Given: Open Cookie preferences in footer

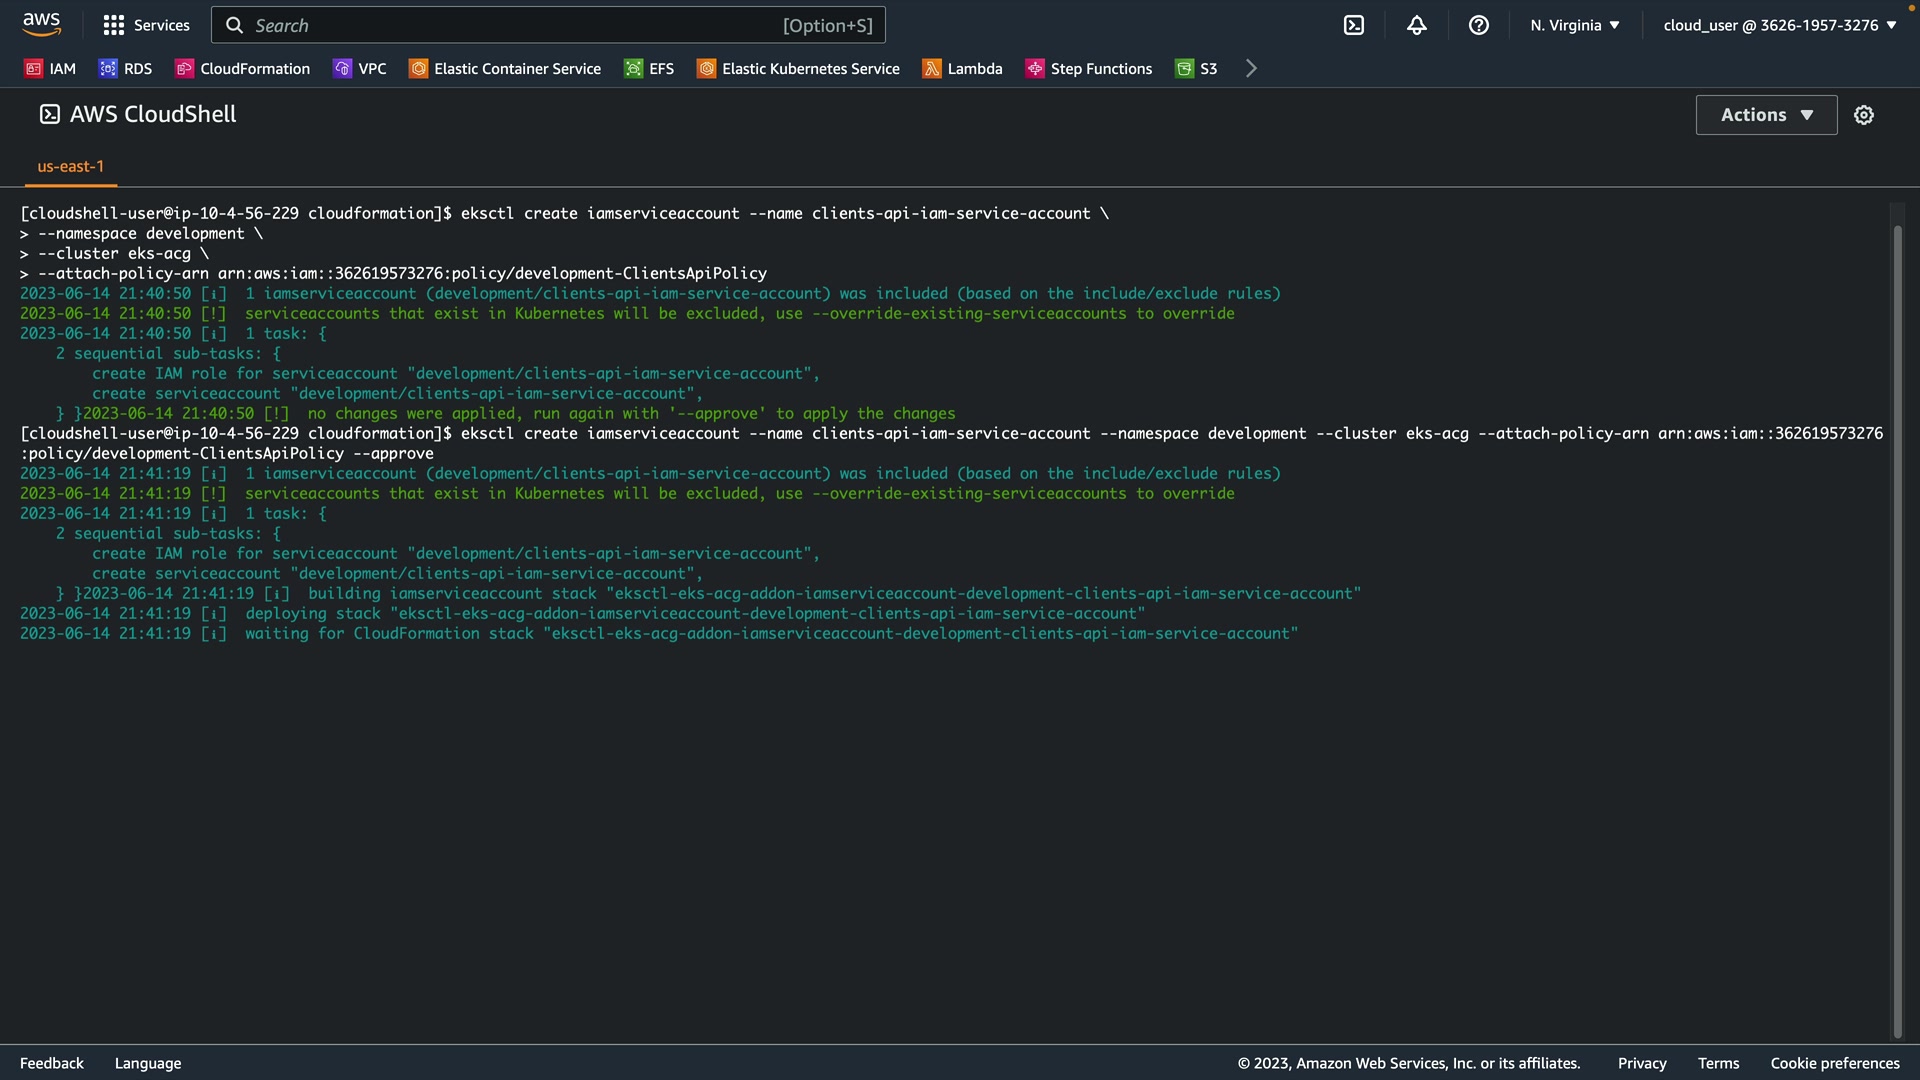Looking at the screenshot, I should (1834, 1063).
